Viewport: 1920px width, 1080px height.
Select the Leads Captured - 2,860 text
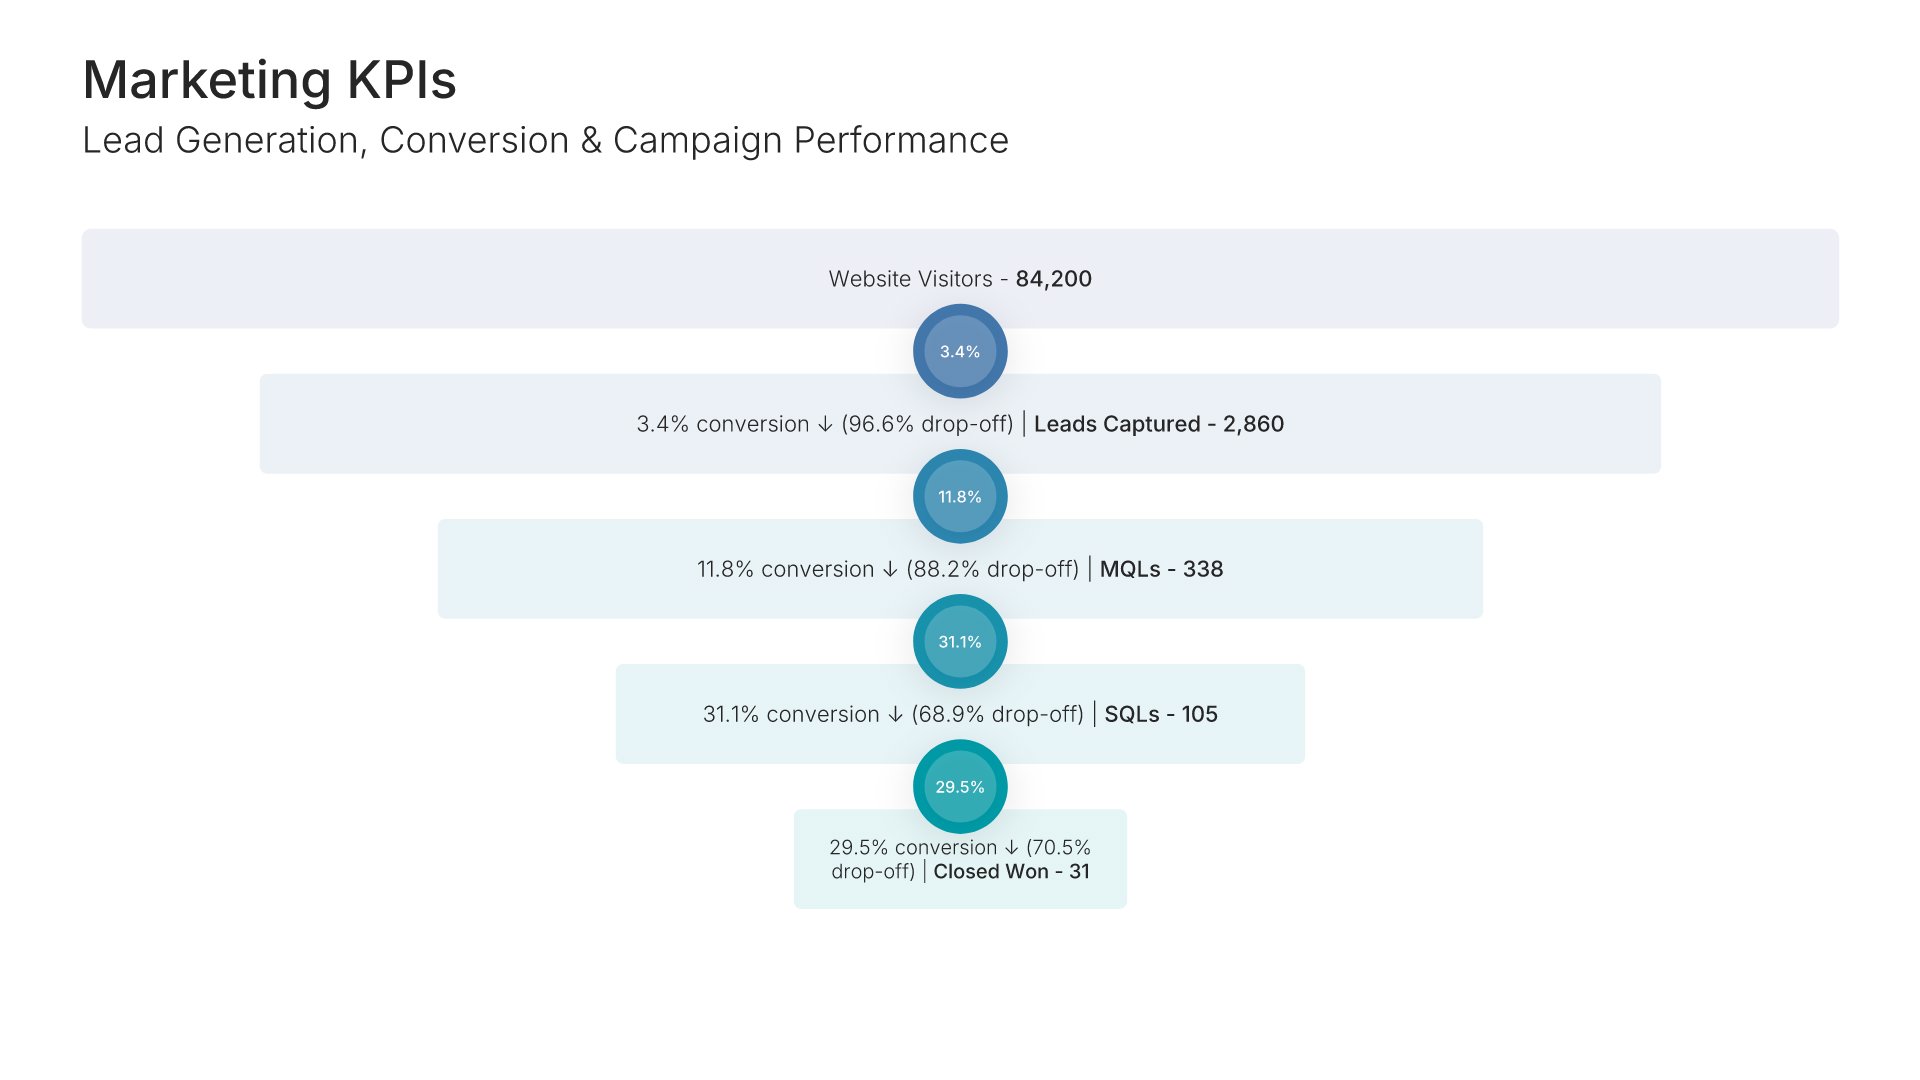(x=1158, y=424)
